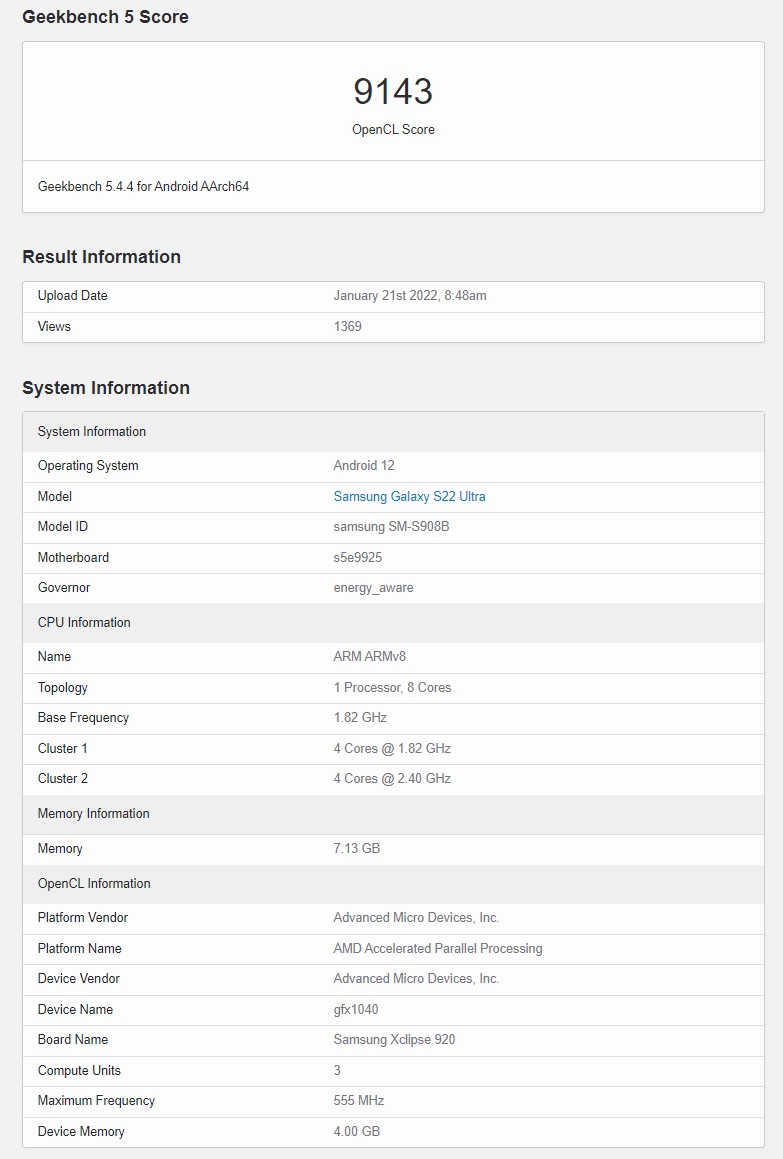Select the 'Android 12' value
Screen dimensions: 783x1159
364,465
